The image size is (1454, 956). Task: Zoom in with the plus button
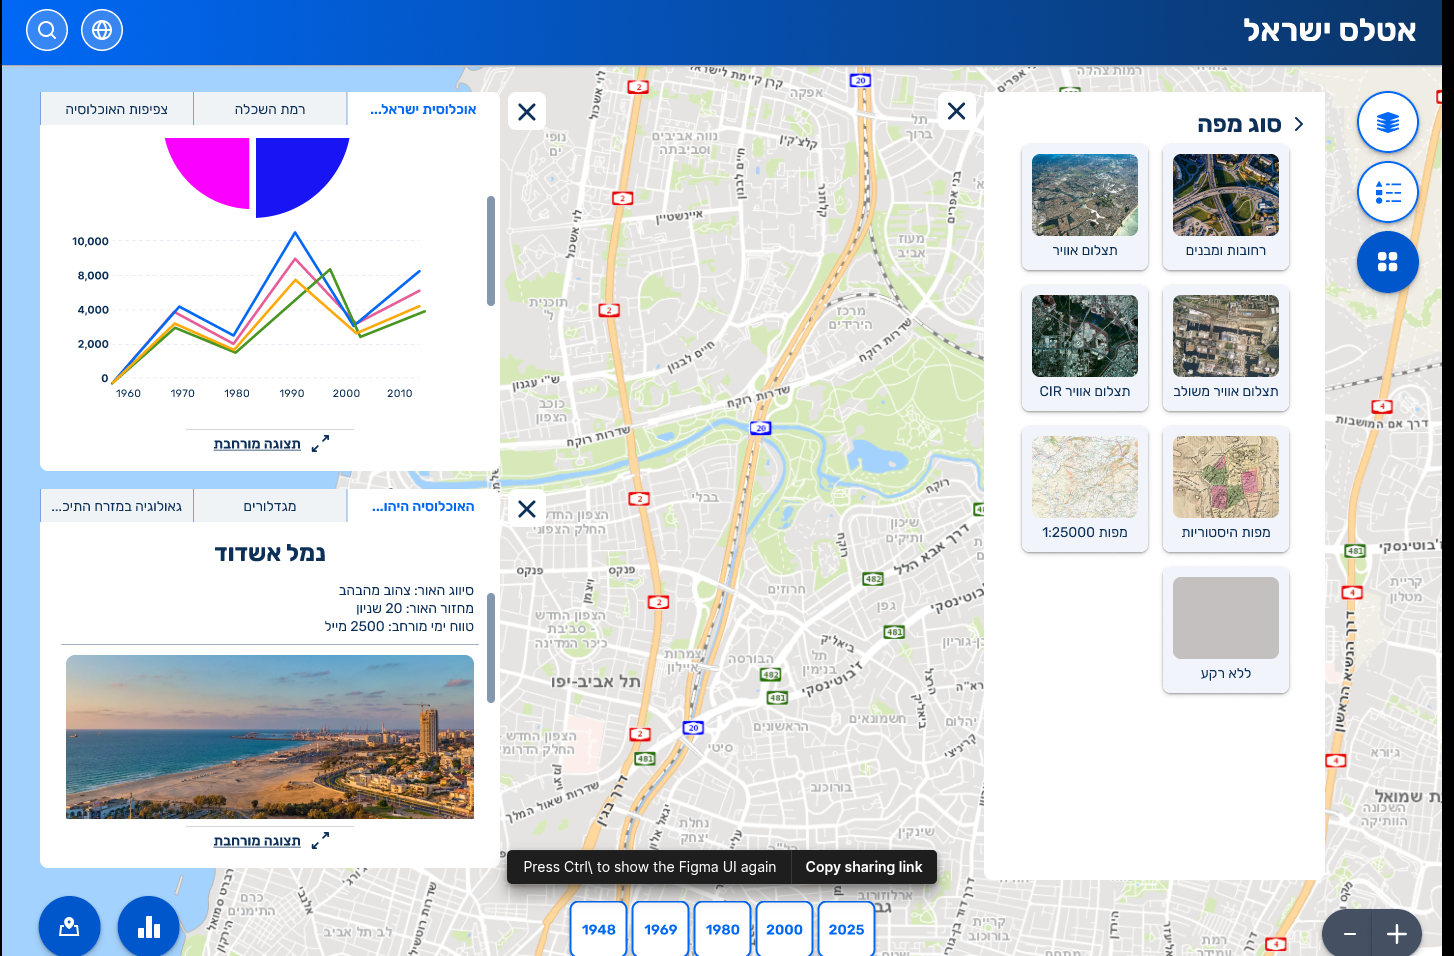click(1396, 934)
